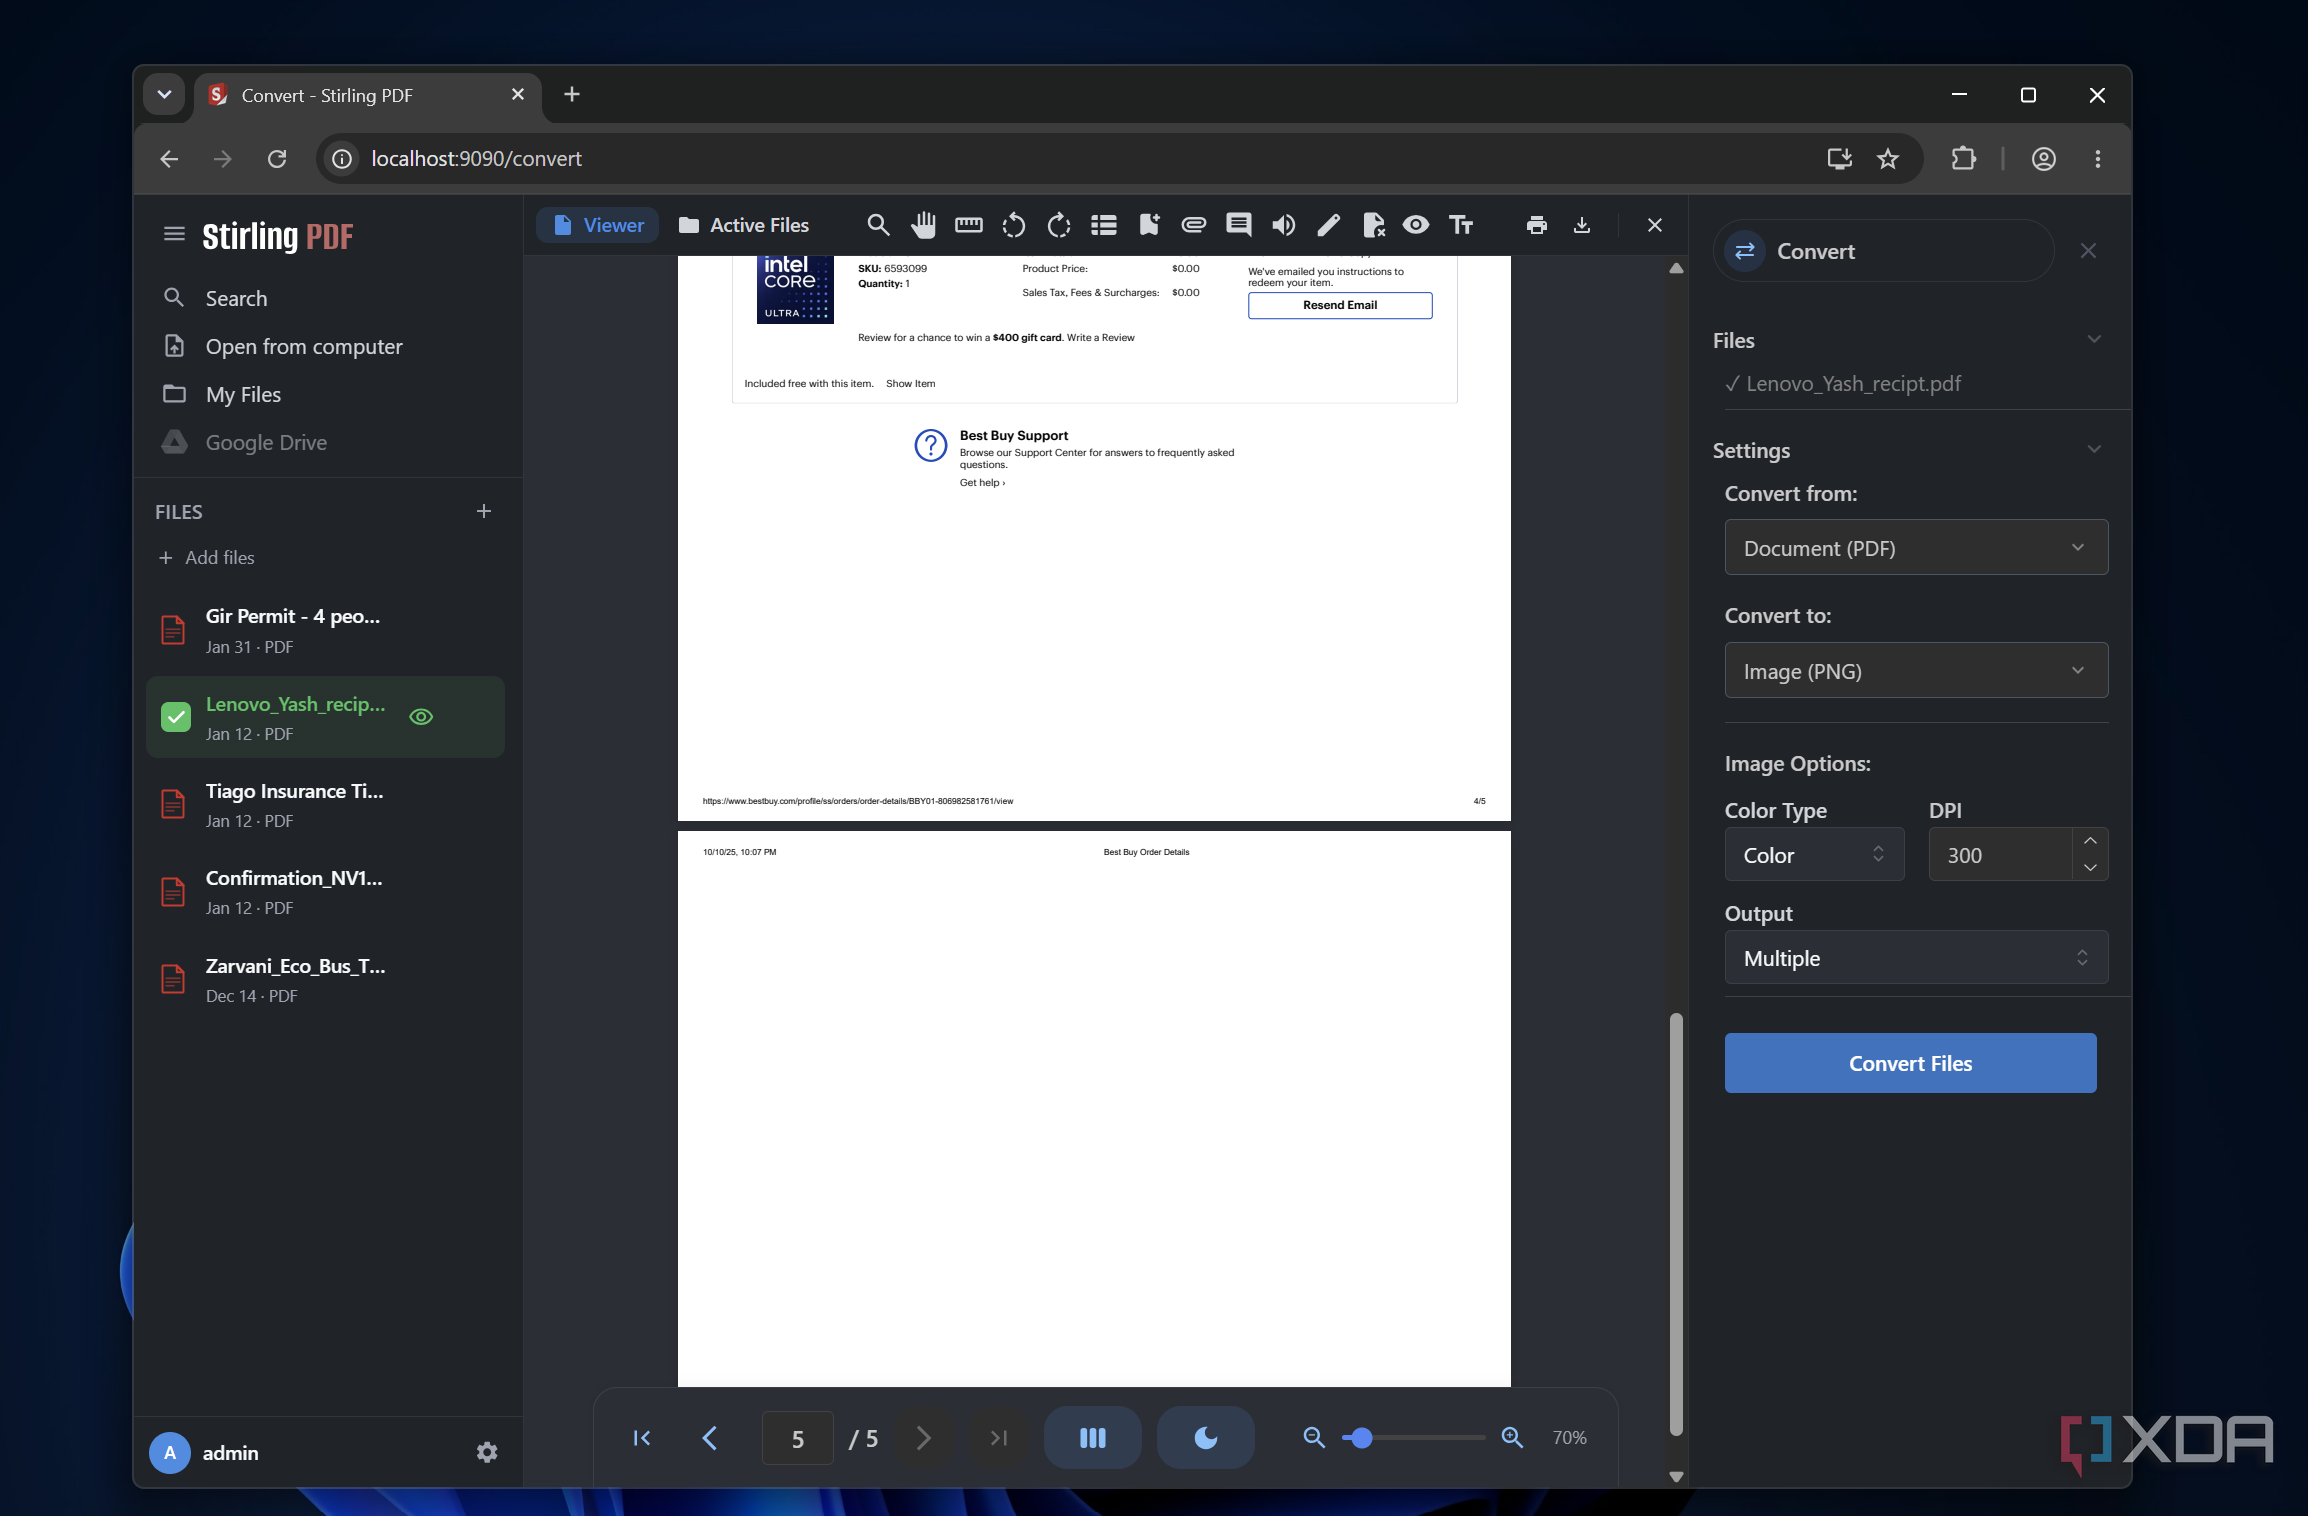Click Add files in the sidebar
Viewport: 2308px width, 1516px height.
tap(206, 557)
